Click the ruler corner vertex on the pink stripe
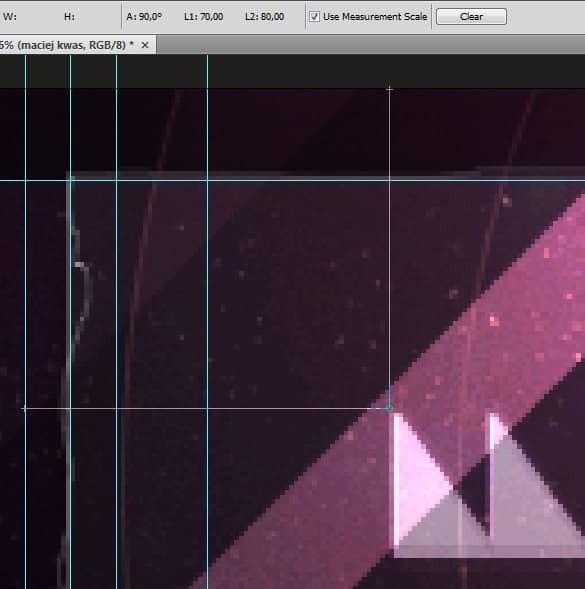This screenshot has height=589, width=585. [389, 408]
